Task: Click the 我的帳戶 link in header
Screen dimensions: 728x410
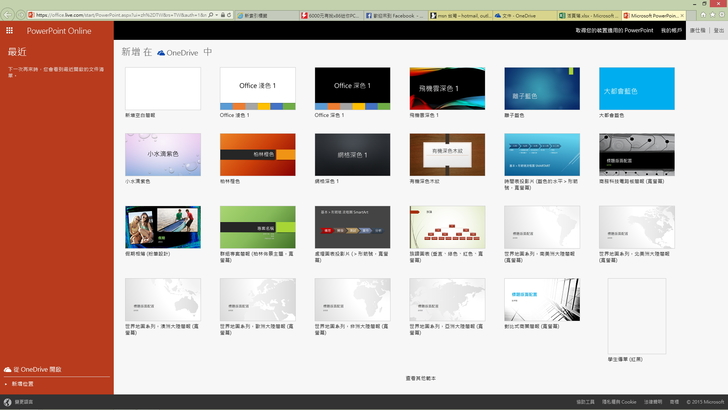Action: [x=671, y=31]
